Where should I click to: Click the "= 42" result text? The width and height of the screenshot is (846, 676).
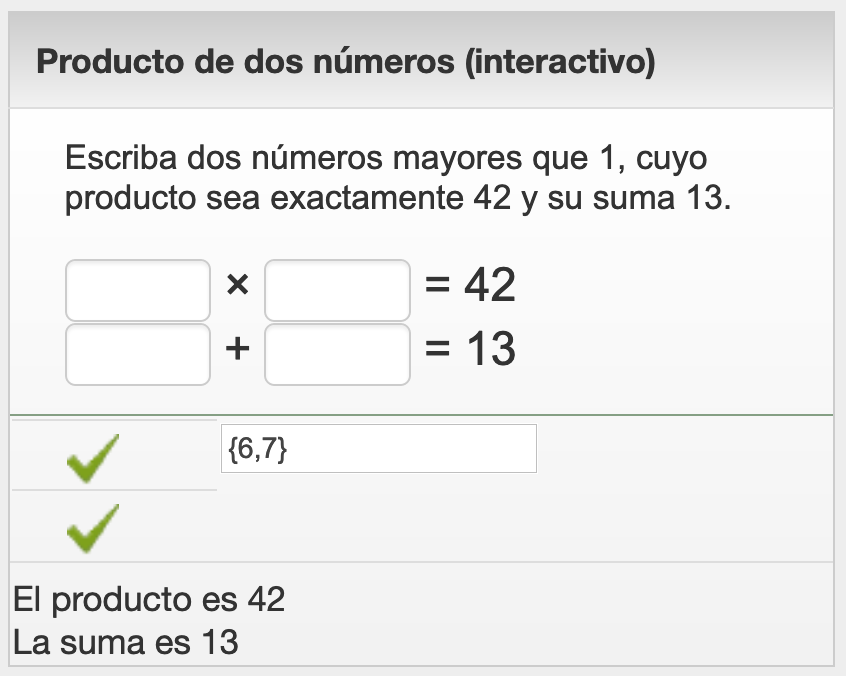pyautogui.click(x=470, y=287)
